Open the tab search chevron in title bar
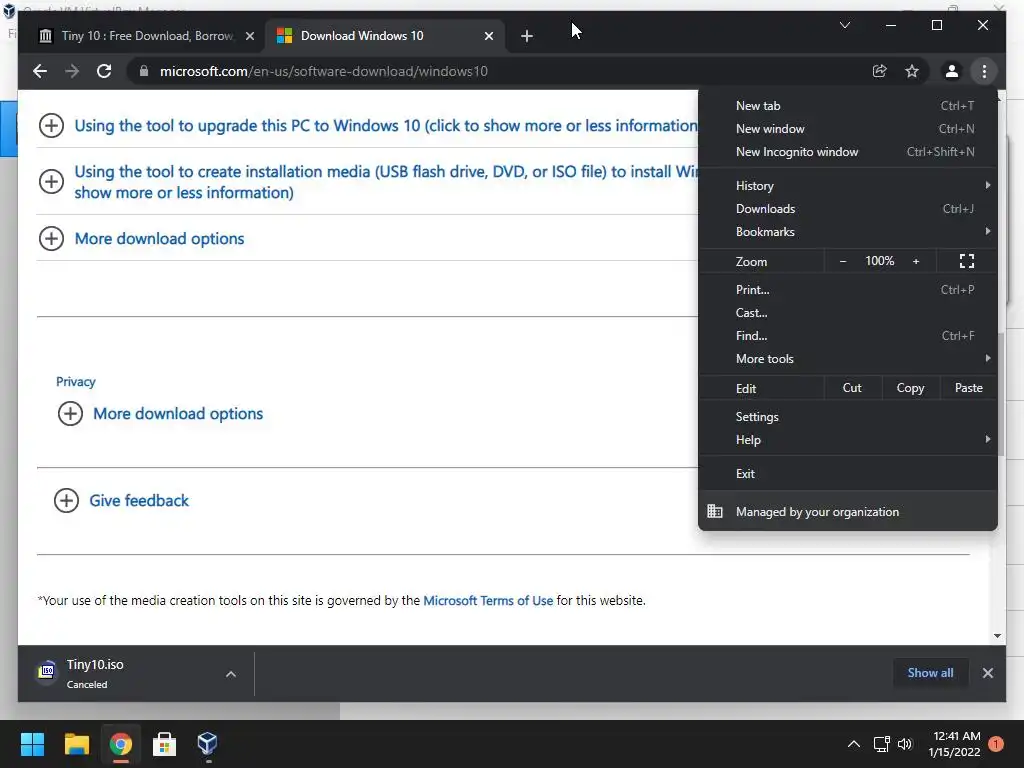 pyautogui.click(x=845, y=25)
